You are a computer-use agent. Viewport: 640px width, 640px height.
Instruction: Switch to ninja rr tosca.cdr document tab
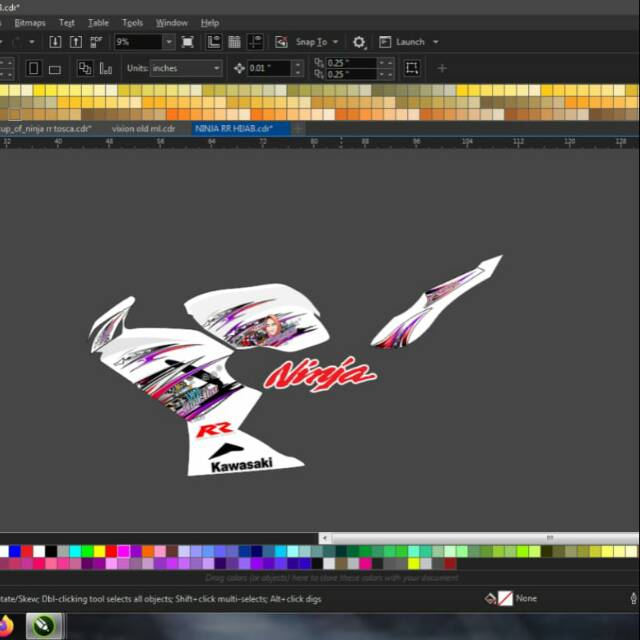[46, 129]
